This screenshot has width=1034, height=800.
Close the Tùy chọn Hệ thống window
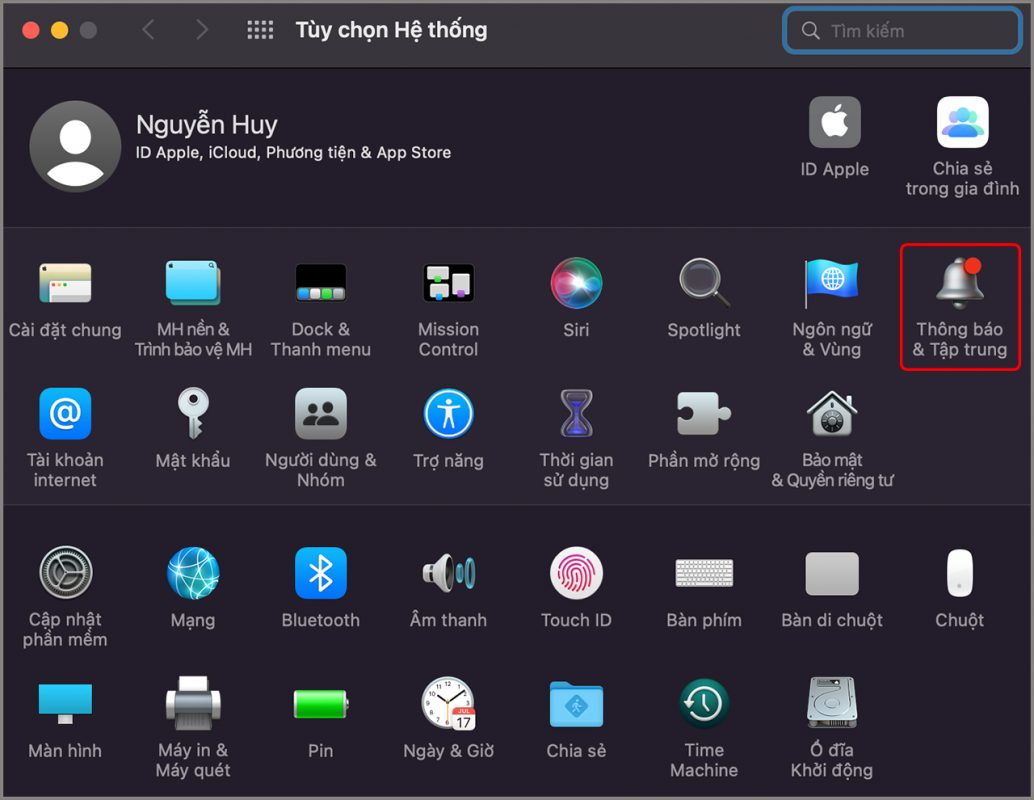(30, 30)
